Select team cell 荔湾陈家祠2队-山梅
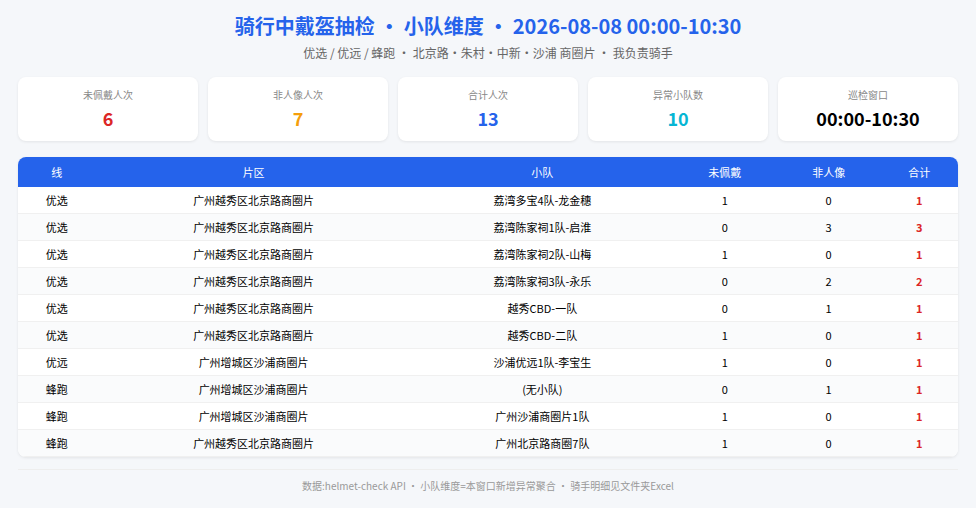This screenshot has width=976, height=508. click(x=542, y=255)
